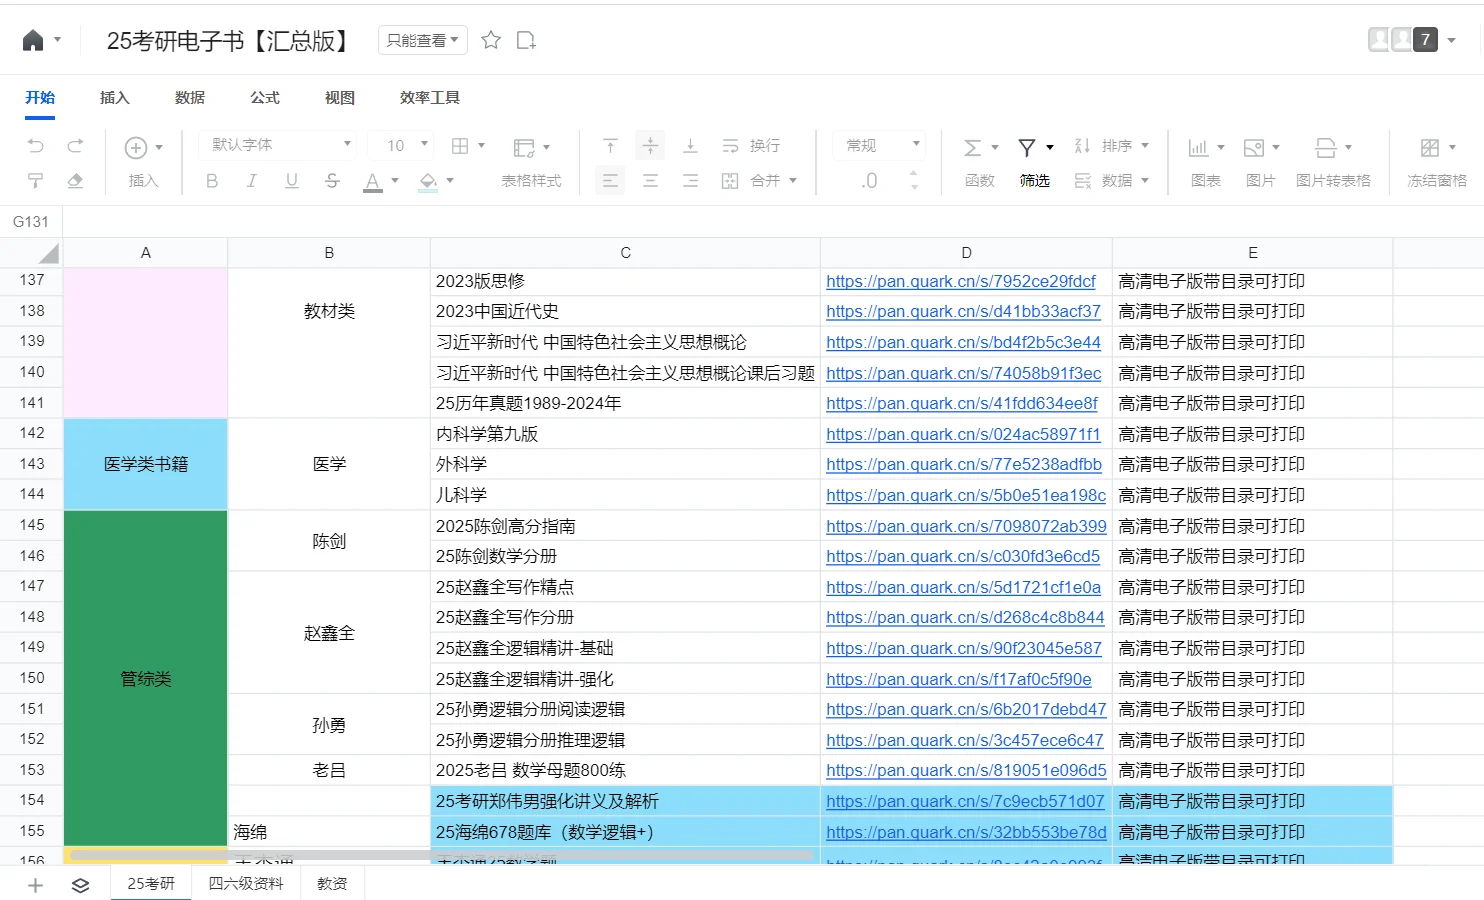Screen dimensions: 1484x900
Task: Click the data 数据 toolbar icon
Action: (x=1082, y=181)
